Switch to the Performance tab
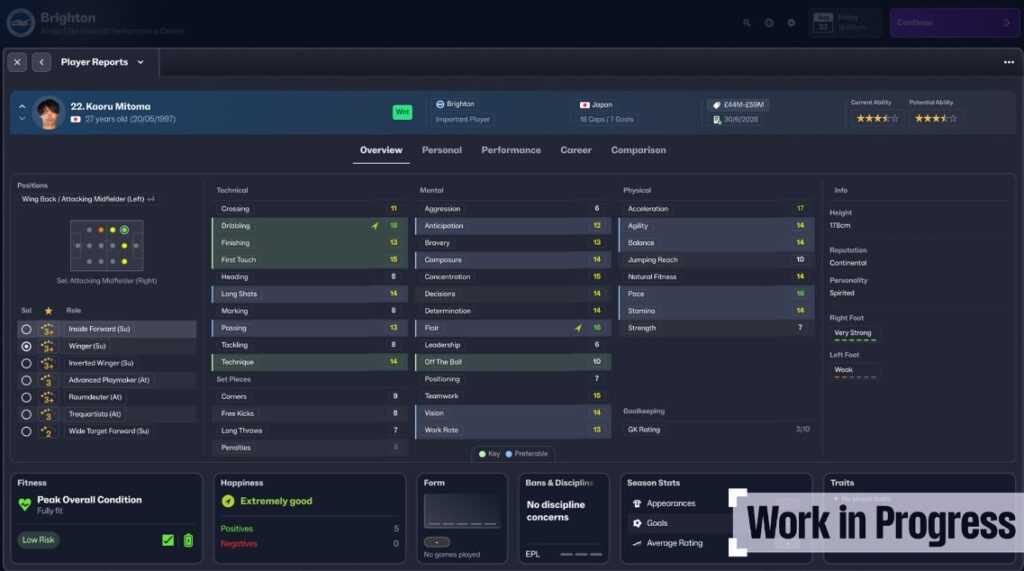 (x=510, y=150)
